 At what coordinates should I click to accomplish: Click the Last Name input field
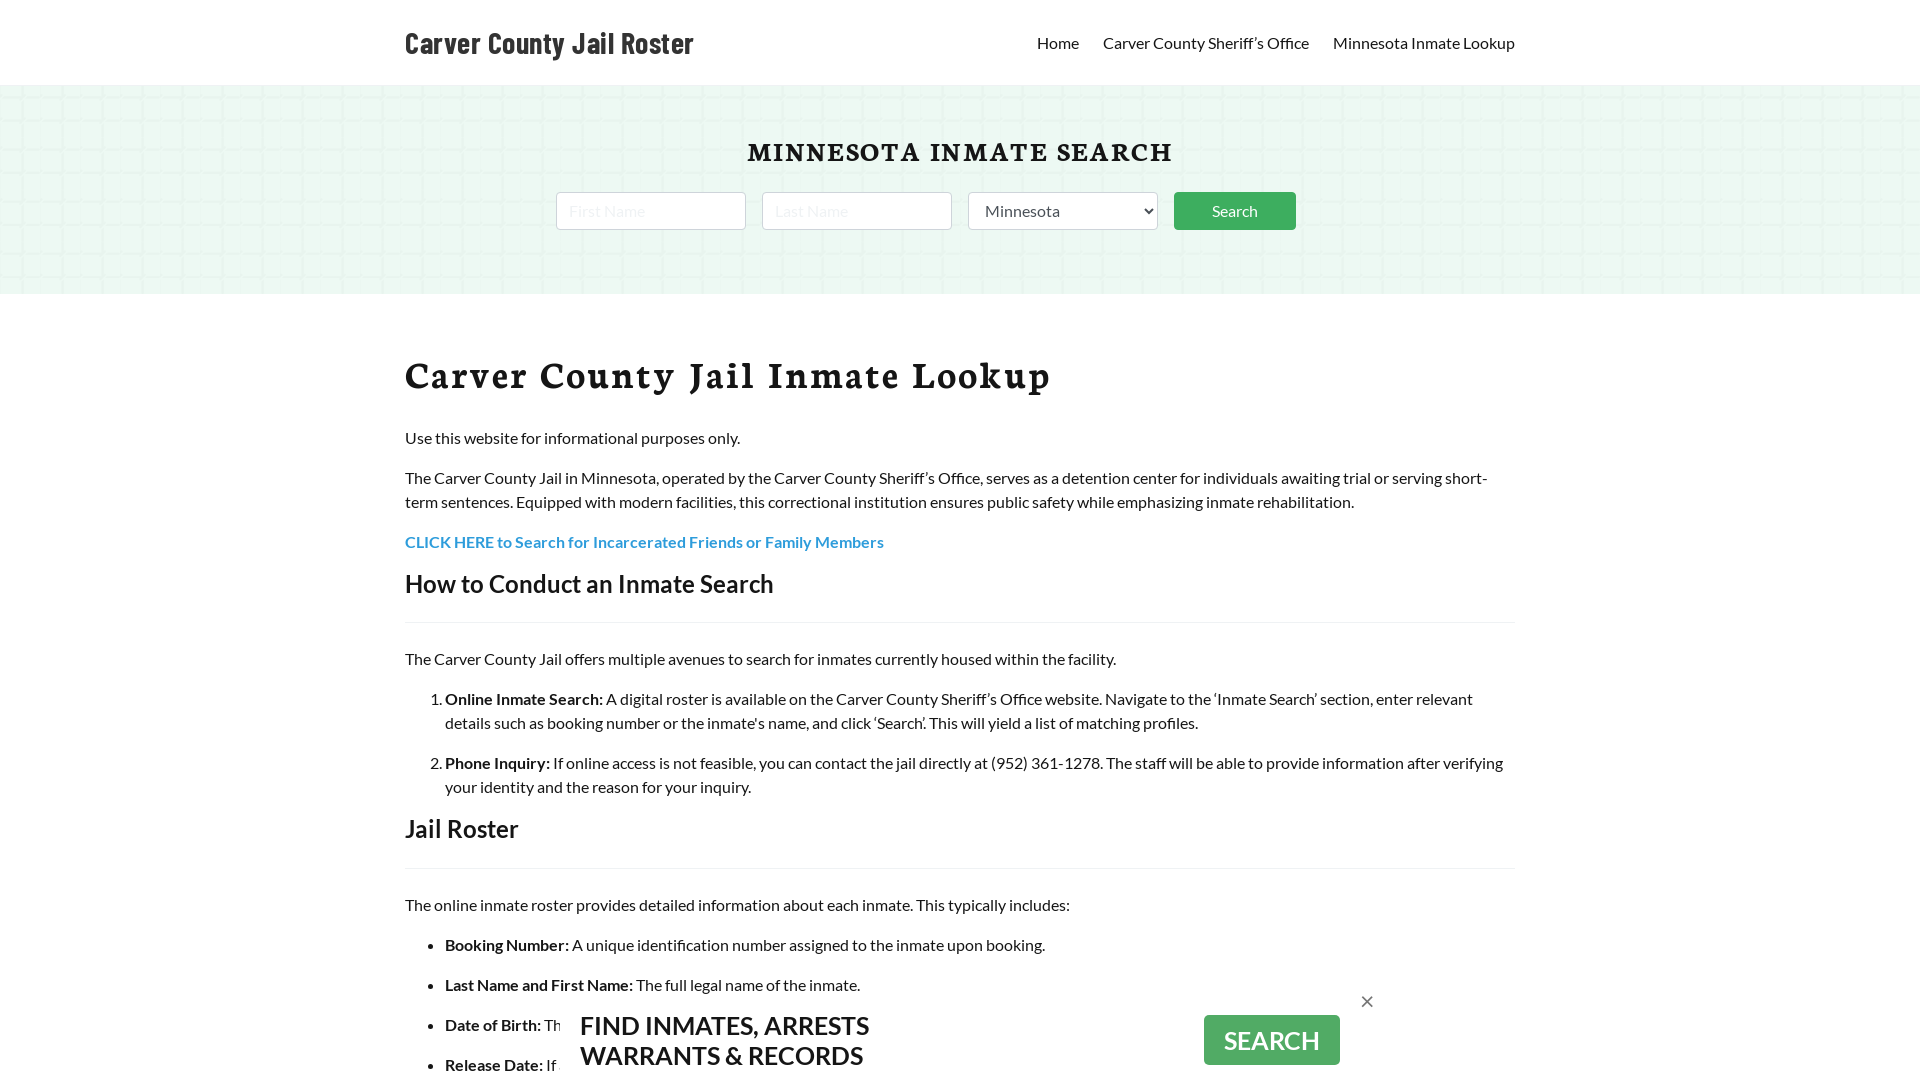[856, 210]
